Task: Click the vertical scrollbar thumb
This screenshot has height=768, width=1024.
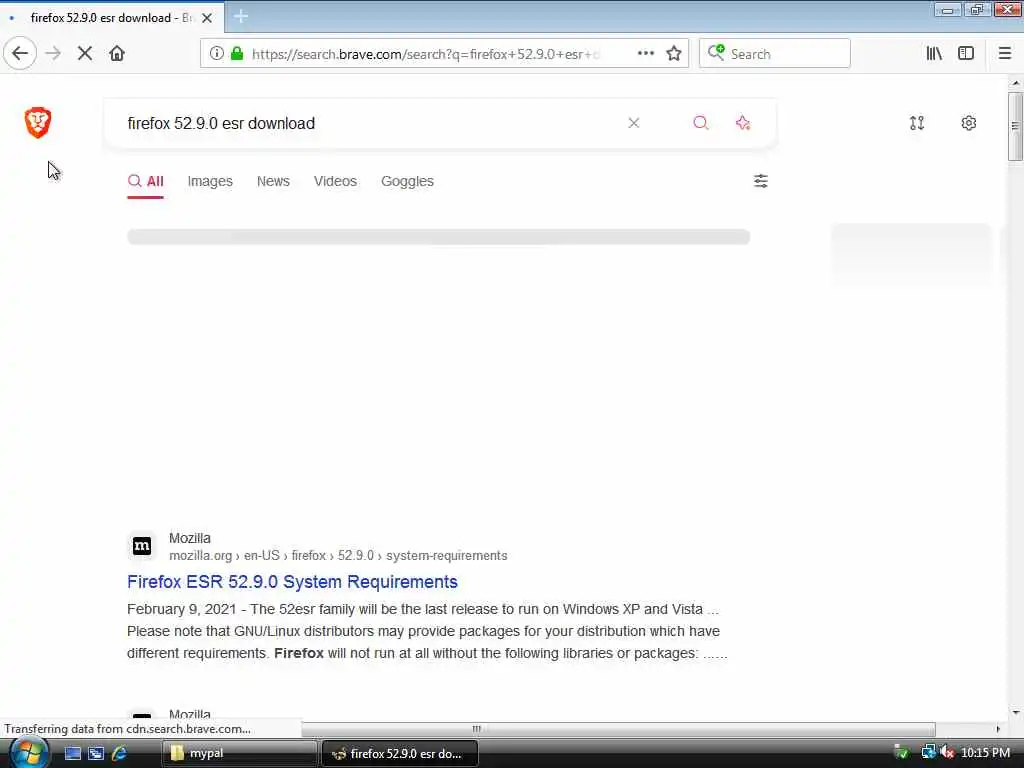Action: [1015, 127]
